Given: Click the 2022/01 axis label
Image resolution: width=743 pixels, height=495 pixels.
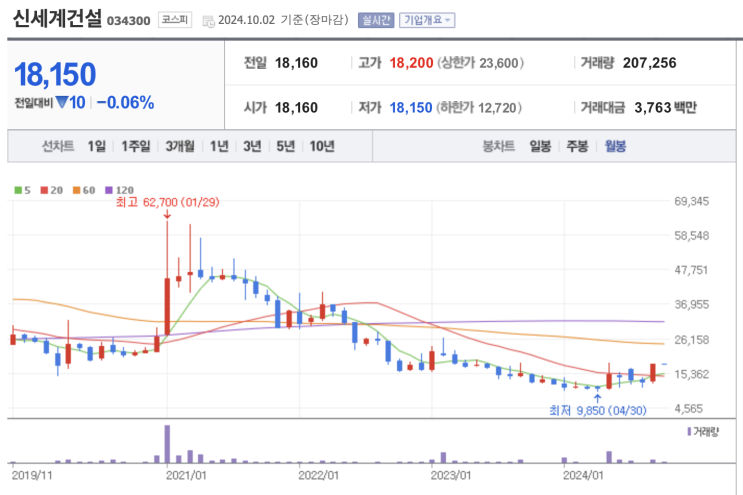Looking at the screenshot, I should click(x=318, y=476).
